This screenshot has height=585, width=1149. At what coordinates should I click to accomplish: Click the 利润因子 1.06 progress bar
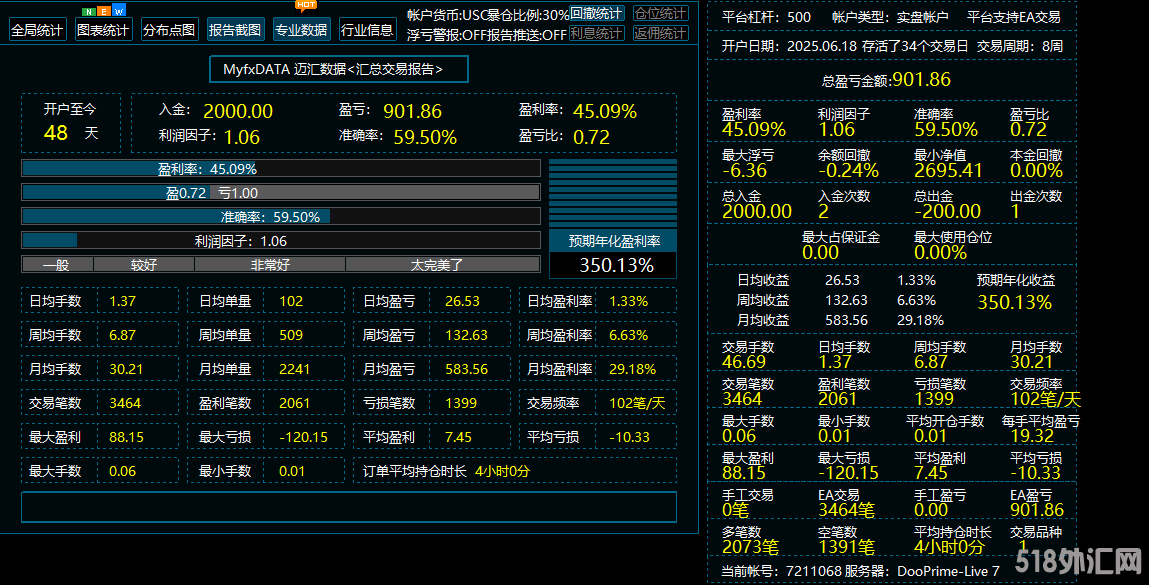coord(281,240)
